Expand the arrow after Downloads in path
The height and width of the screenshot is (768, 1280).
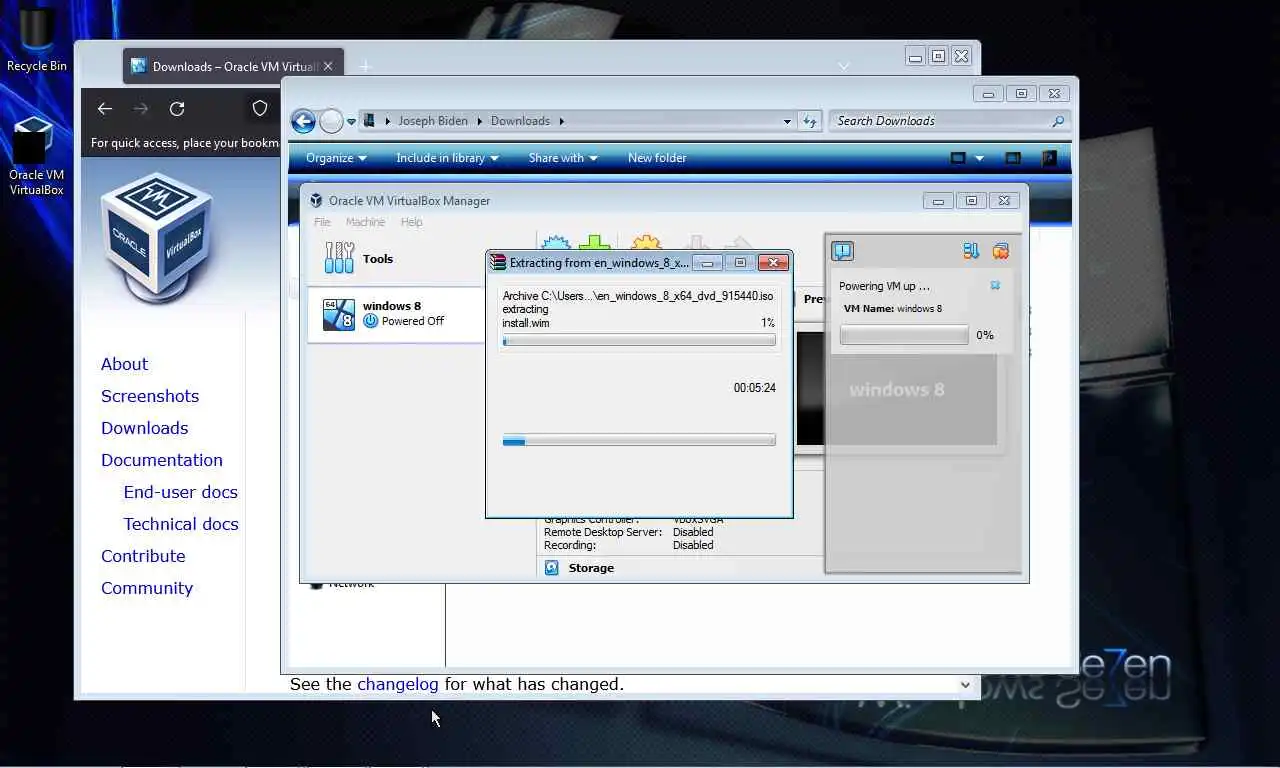point(561,121)
